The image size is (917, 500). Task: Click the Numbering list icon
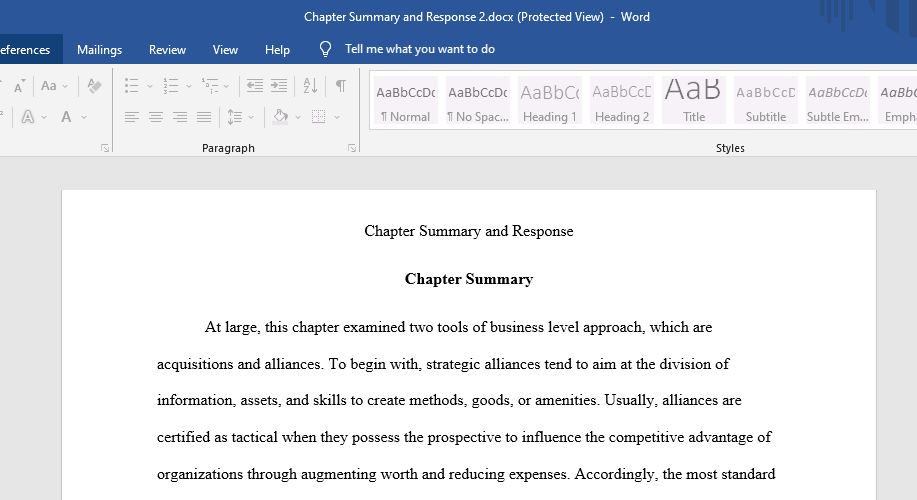tap(171, 86)
